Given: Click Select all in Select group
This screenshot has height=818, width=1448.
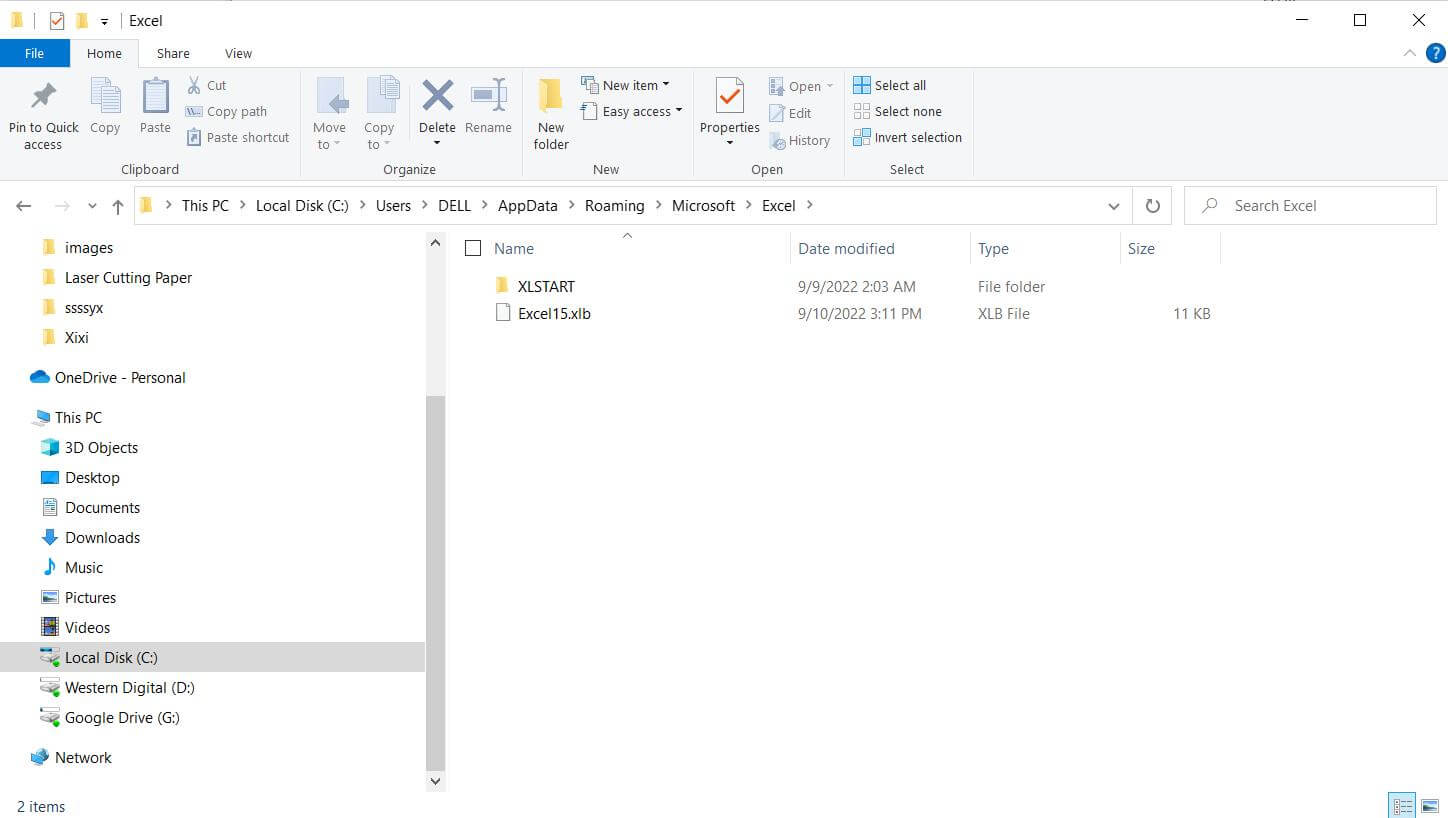Looking at the screenshot, I should (x=889, y=85).
